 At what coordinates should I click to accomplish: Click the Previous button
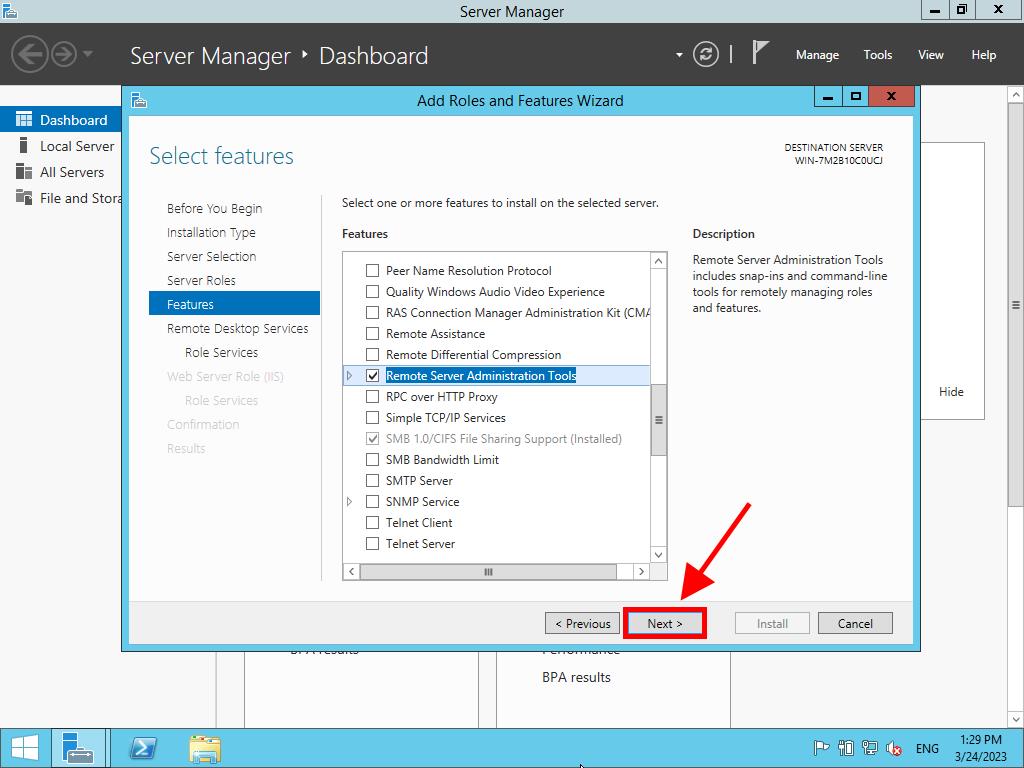(x=583, y=623)
